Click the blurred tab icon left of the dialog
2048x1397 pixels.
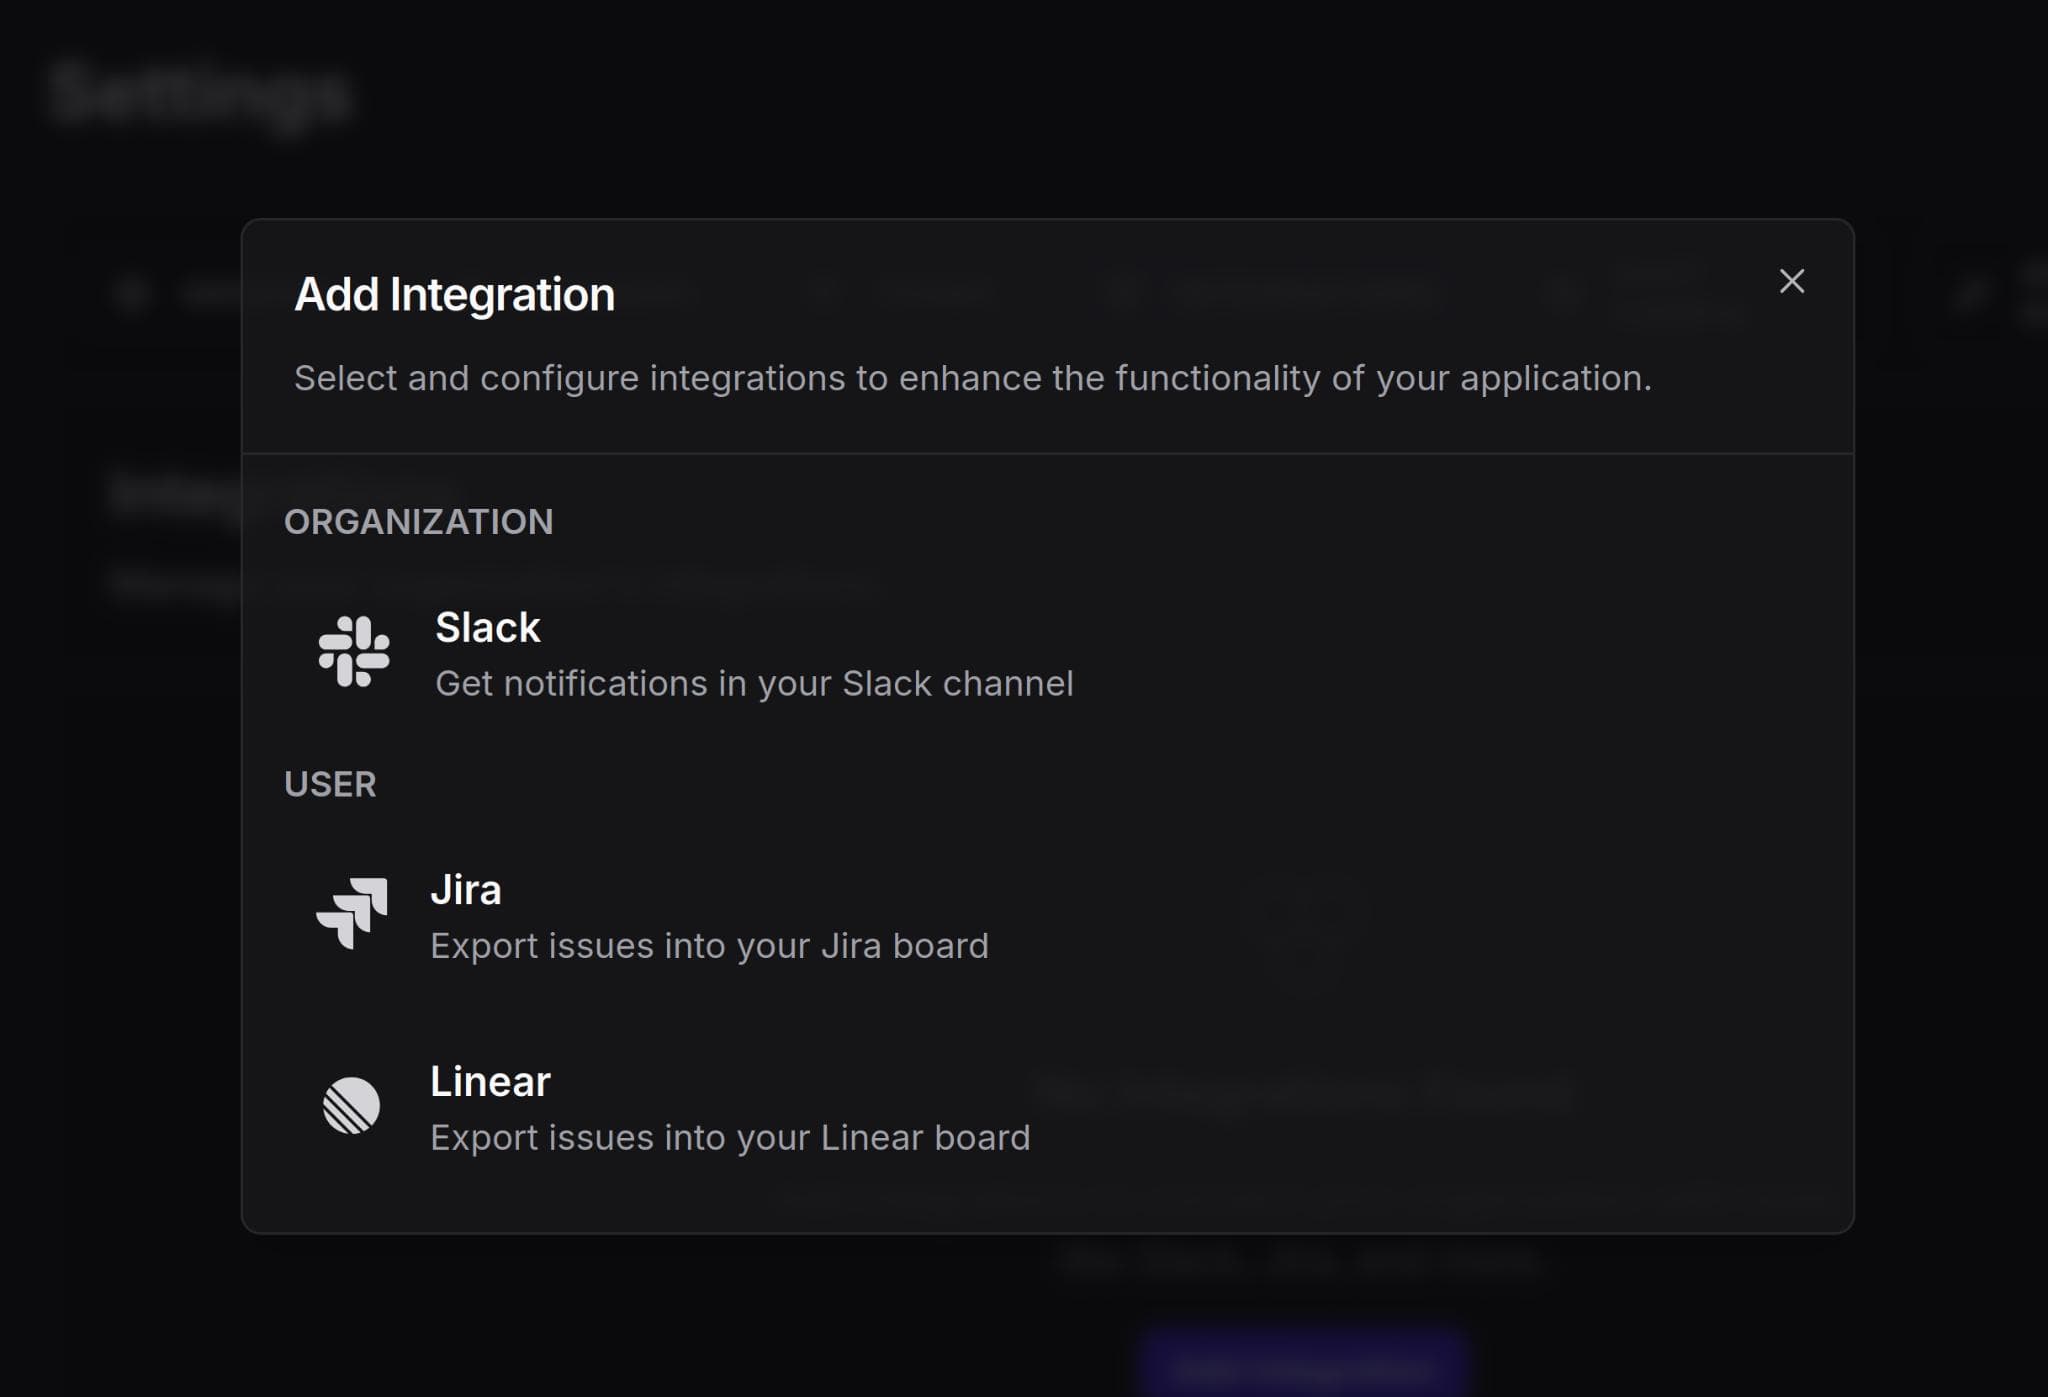coord(131,293)
